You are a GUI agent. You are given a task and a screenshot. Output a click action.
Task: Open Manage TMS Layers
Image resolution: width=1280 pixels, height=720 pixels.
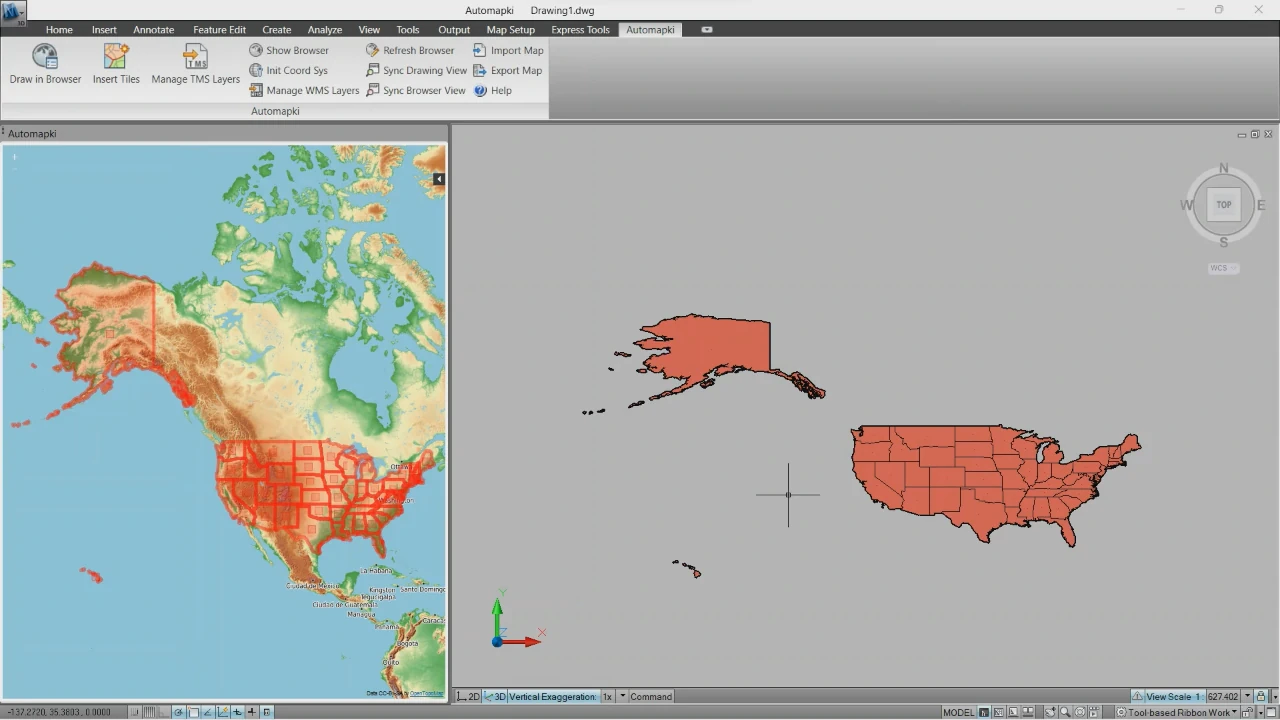point(195,63)
